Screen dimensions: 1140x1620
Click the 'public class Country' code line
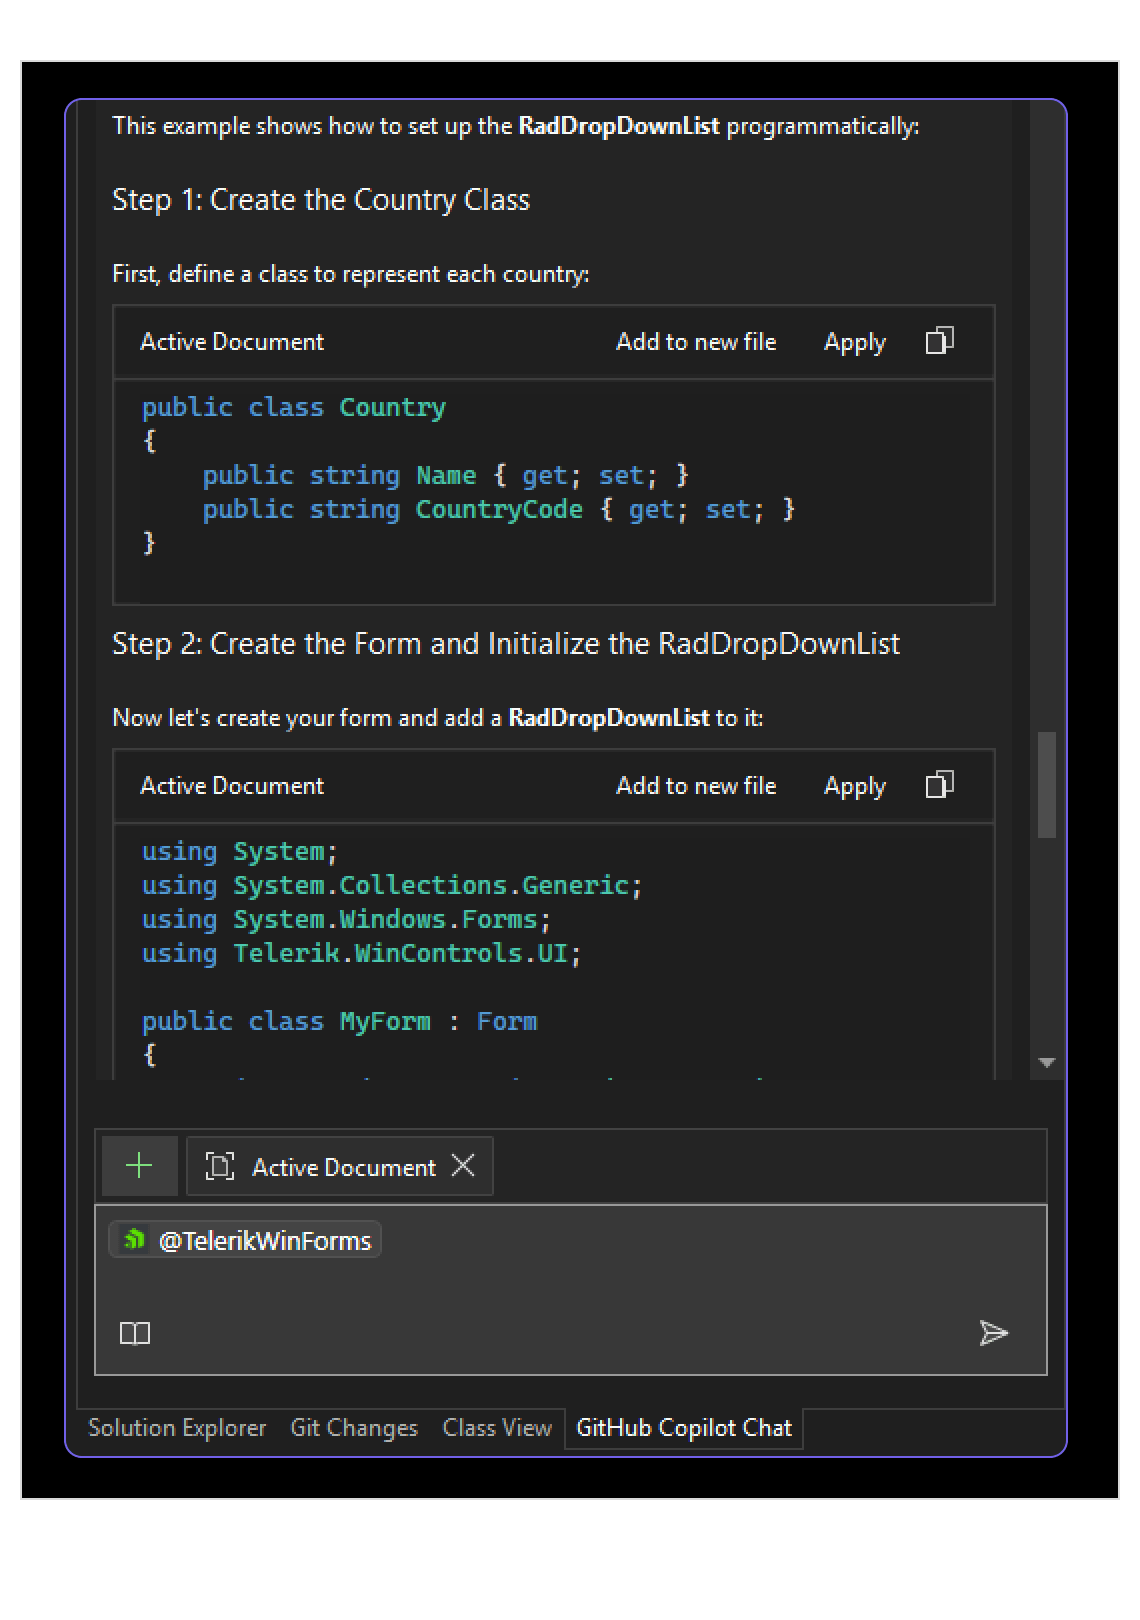coord(294,408)
